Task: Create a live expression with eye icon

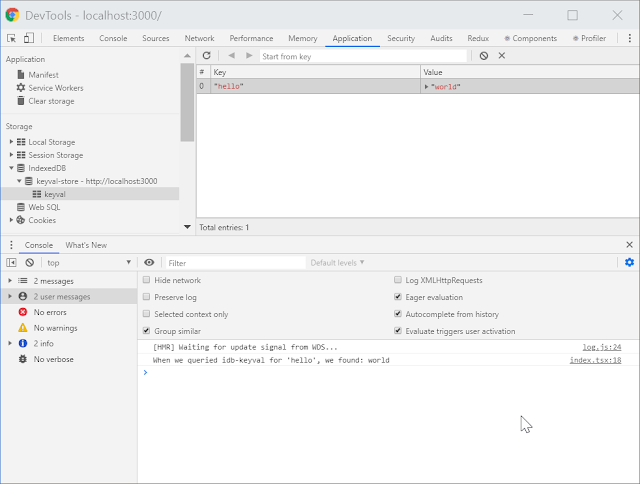Action: coord(149,262)
